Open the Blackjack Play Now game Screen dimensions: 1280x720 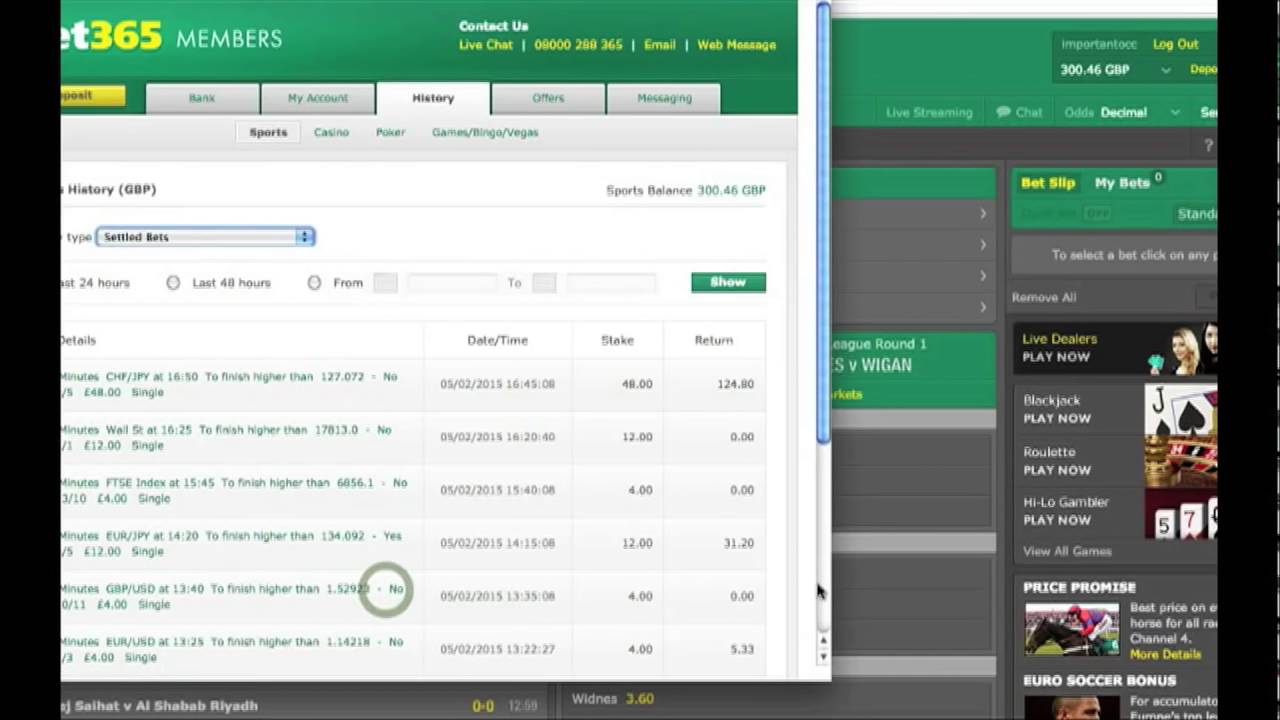1115,408
